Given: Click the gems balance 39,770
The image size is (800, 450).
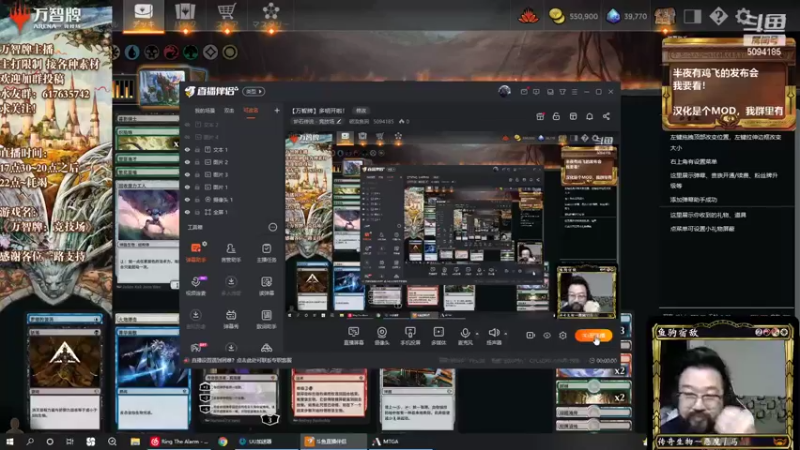Looking at the screenshot, I should pyautogui.click(x=627, y=16).
